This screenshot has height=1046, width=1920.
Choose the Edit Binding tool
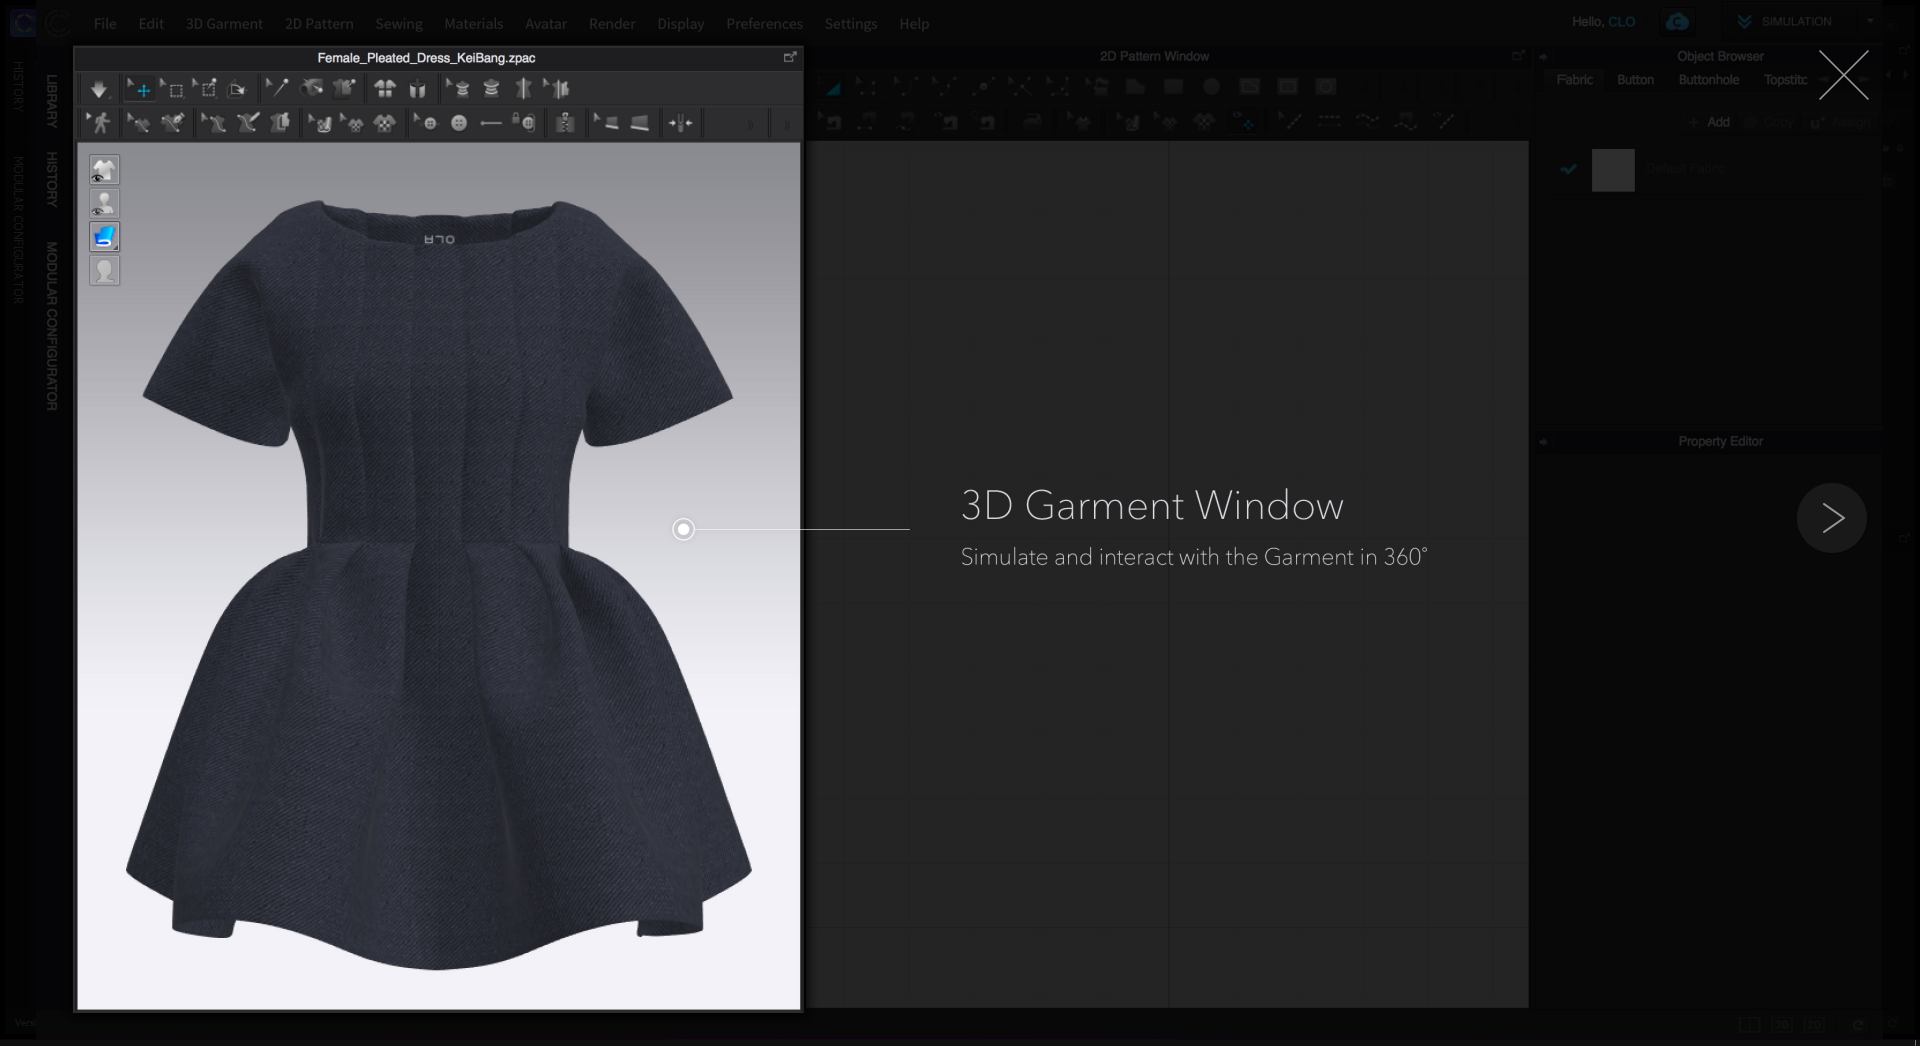[606, 123]
